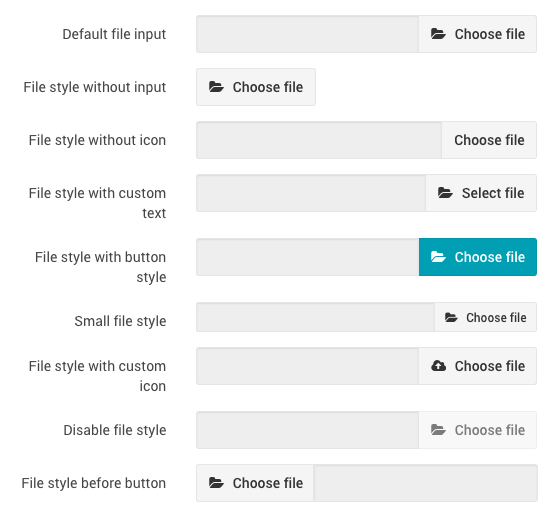Click folder icon in Small file style button
This screenshot has height=513, width=548.
coord(451,317)
